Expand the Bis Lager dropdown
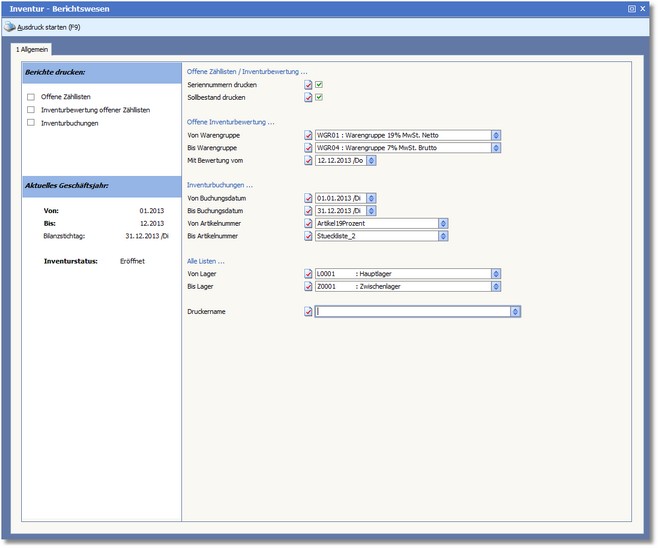 tap(495, 286)
